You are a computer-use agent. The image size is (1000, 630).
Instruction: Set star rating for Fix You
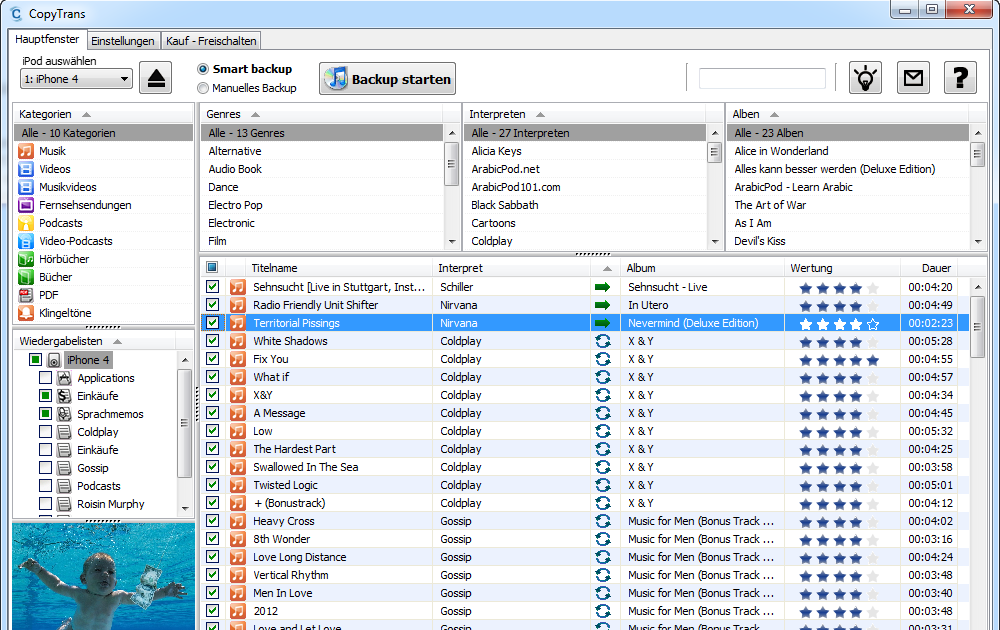[x=839, y=360]
